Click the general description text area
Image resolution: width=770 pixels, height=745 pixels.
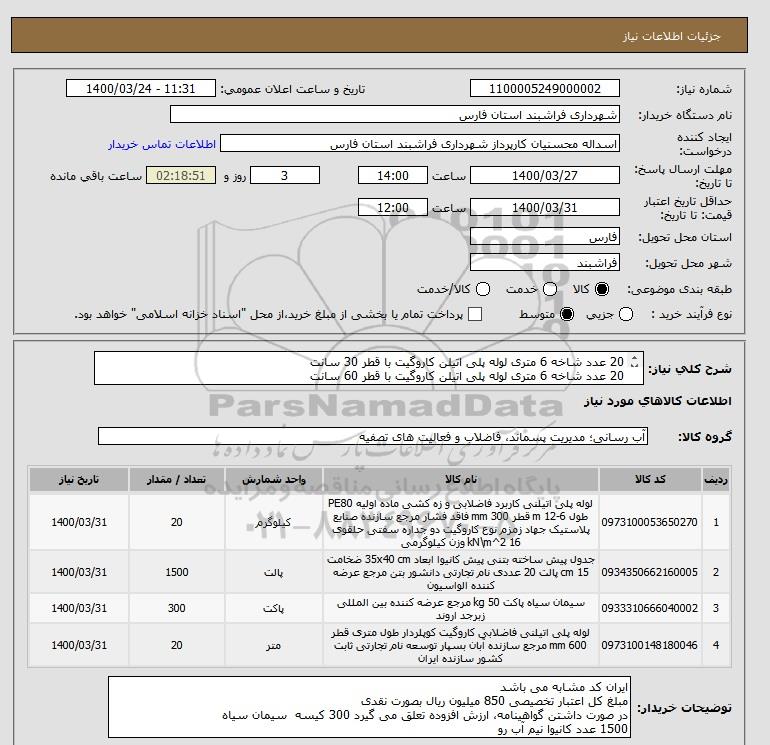click(369, 368)
